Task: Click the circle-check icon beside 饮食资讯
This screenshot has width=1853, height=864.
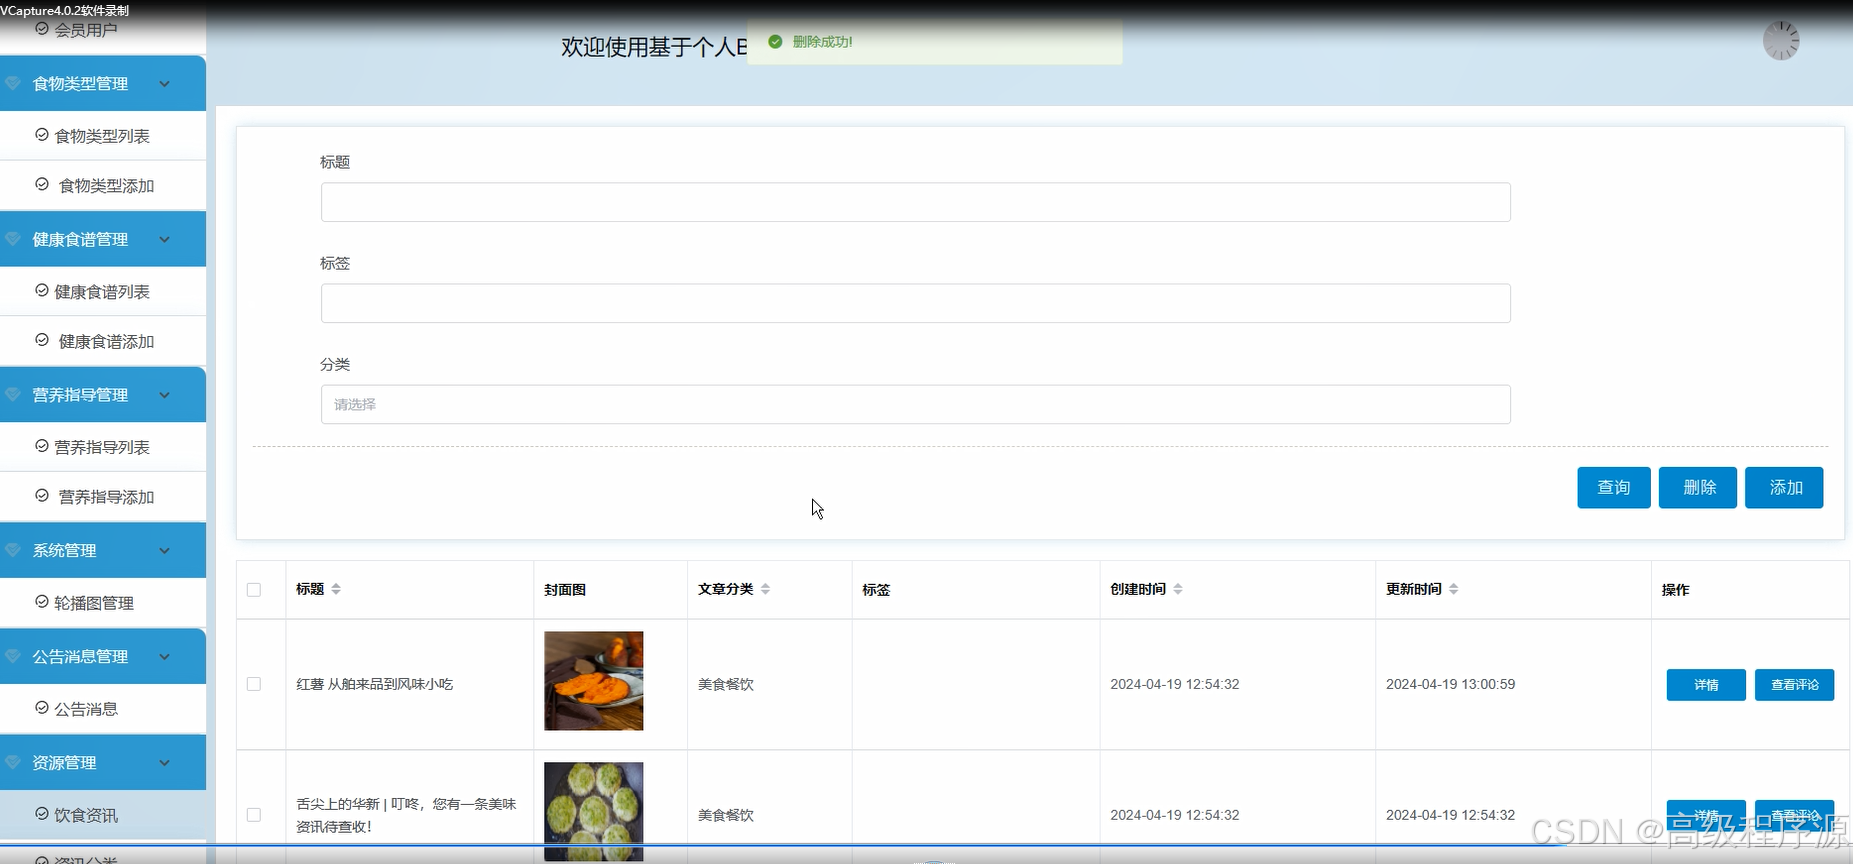Action: [x=42, y=814]
